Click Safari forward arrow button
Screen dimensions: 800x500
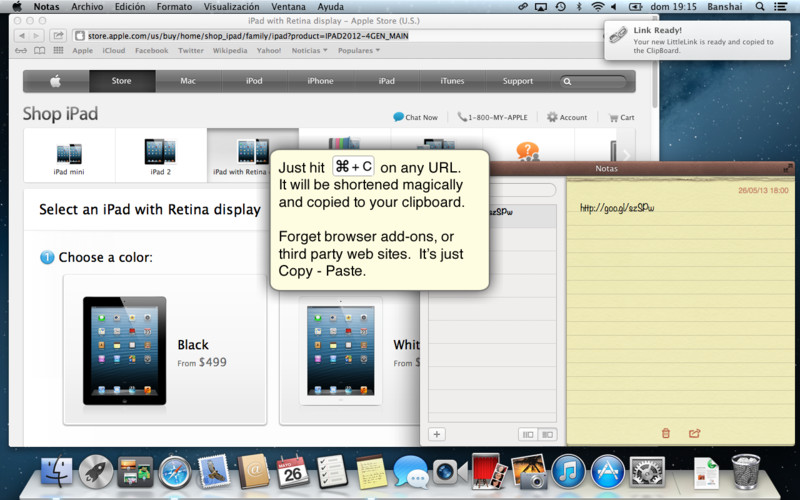[36, 36]
